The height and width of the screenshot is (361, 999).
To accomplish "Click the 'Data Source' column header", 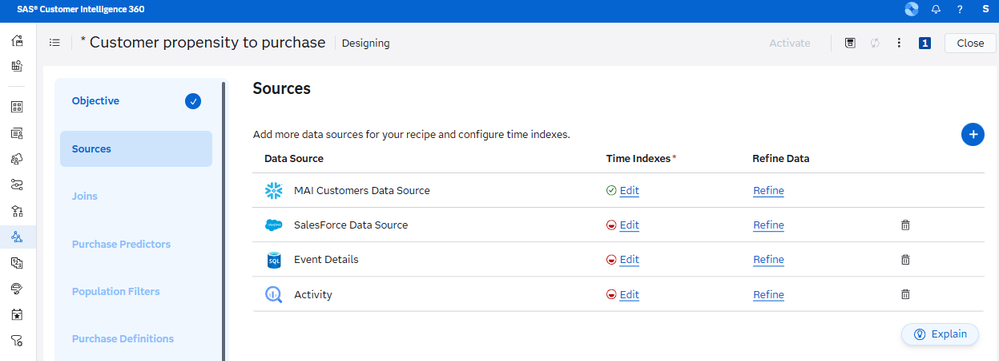I will pos(294,159).
